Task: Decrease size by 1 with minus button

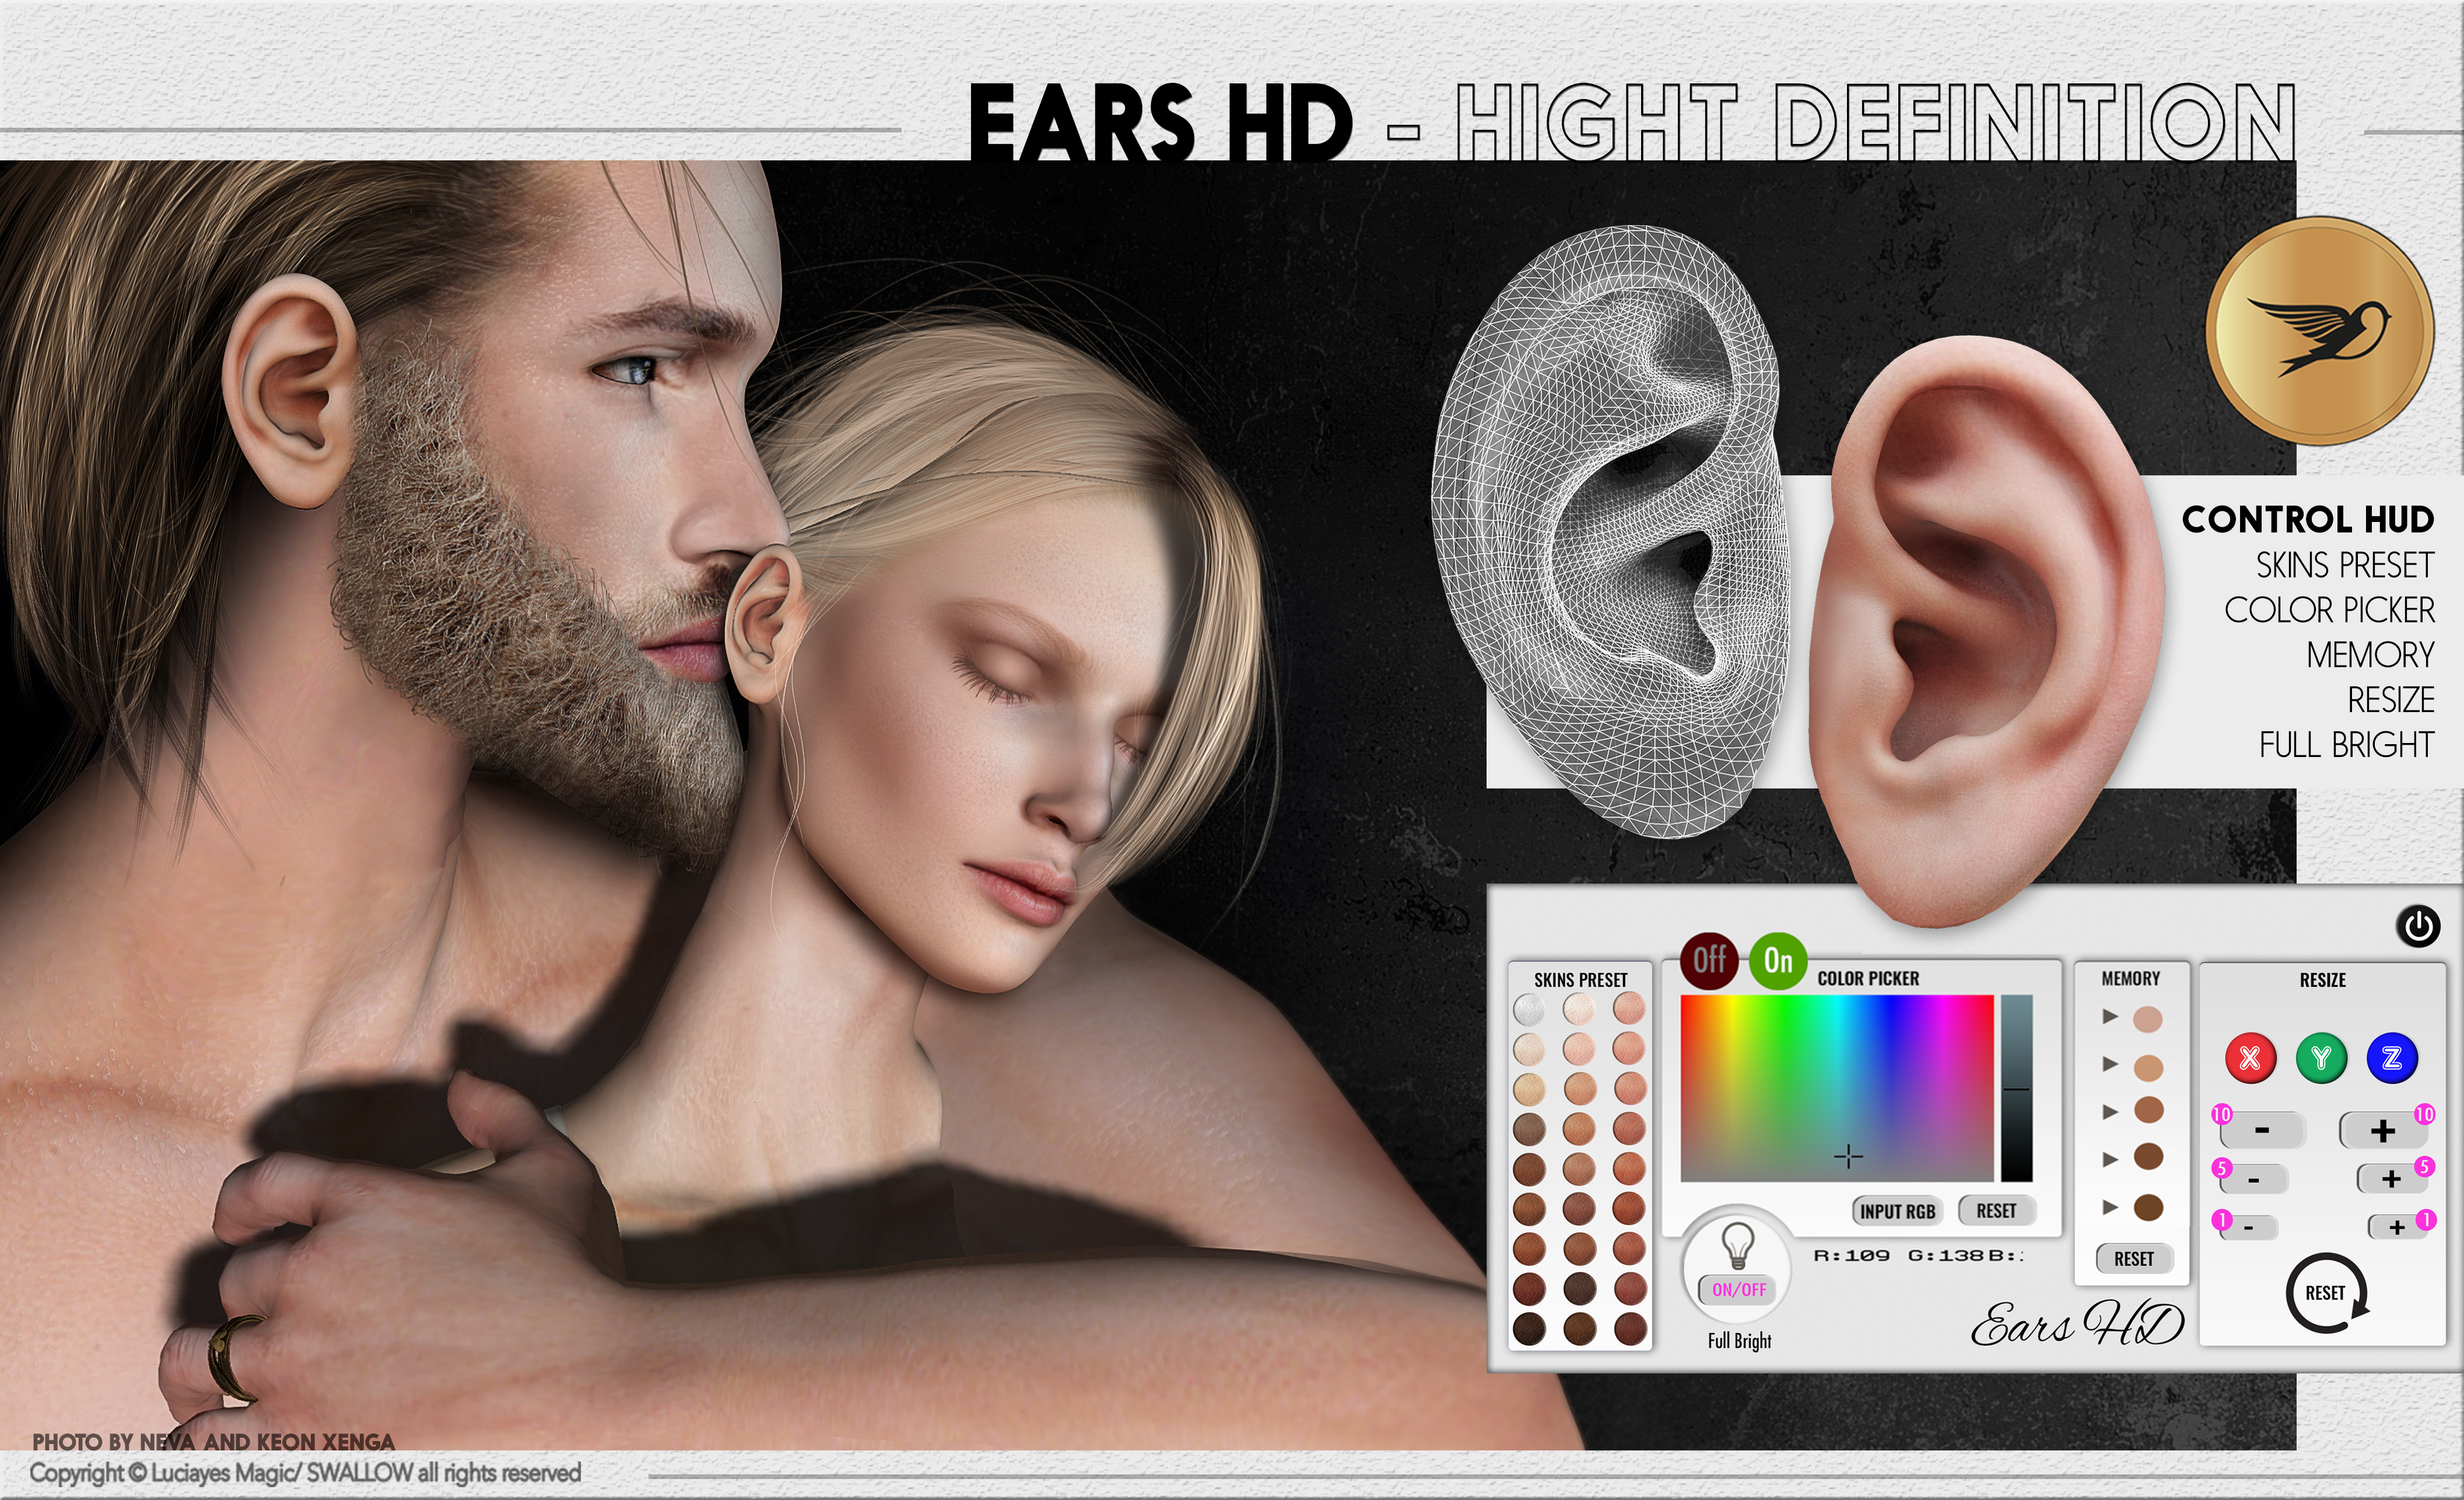Action: pos(2248,1227)
